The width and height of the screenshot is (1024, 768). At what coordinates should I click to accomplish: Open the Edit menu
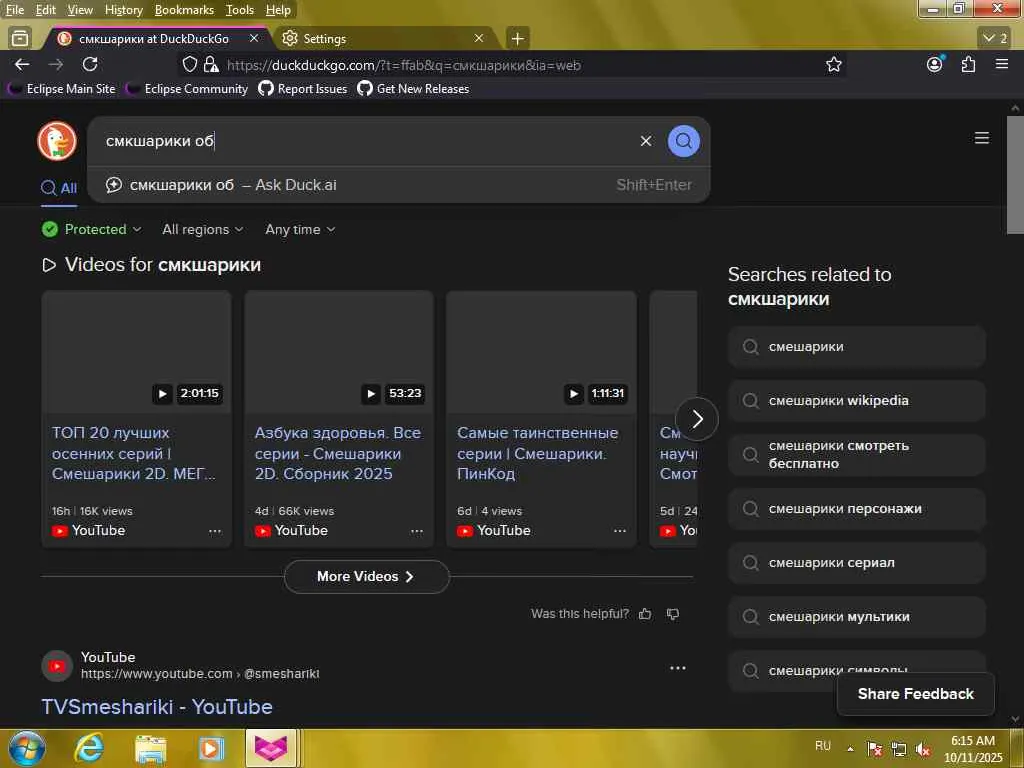click(x=46, y=10)
